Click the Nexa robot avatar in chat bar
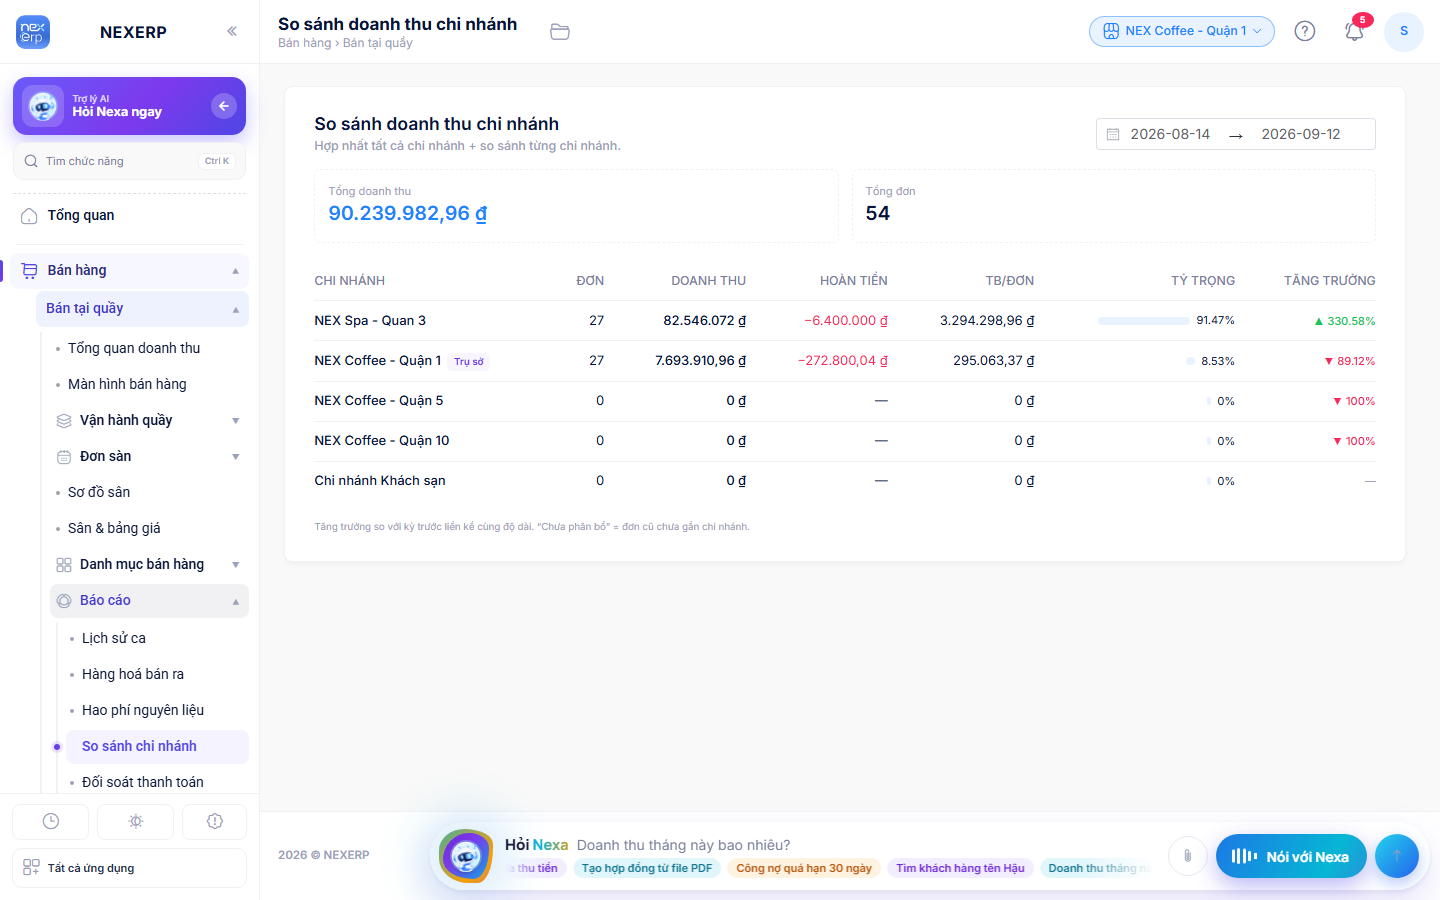Image resolution: width=1440 pixels, height=900 pixels. pyautogui.click(x=466, y=856)
